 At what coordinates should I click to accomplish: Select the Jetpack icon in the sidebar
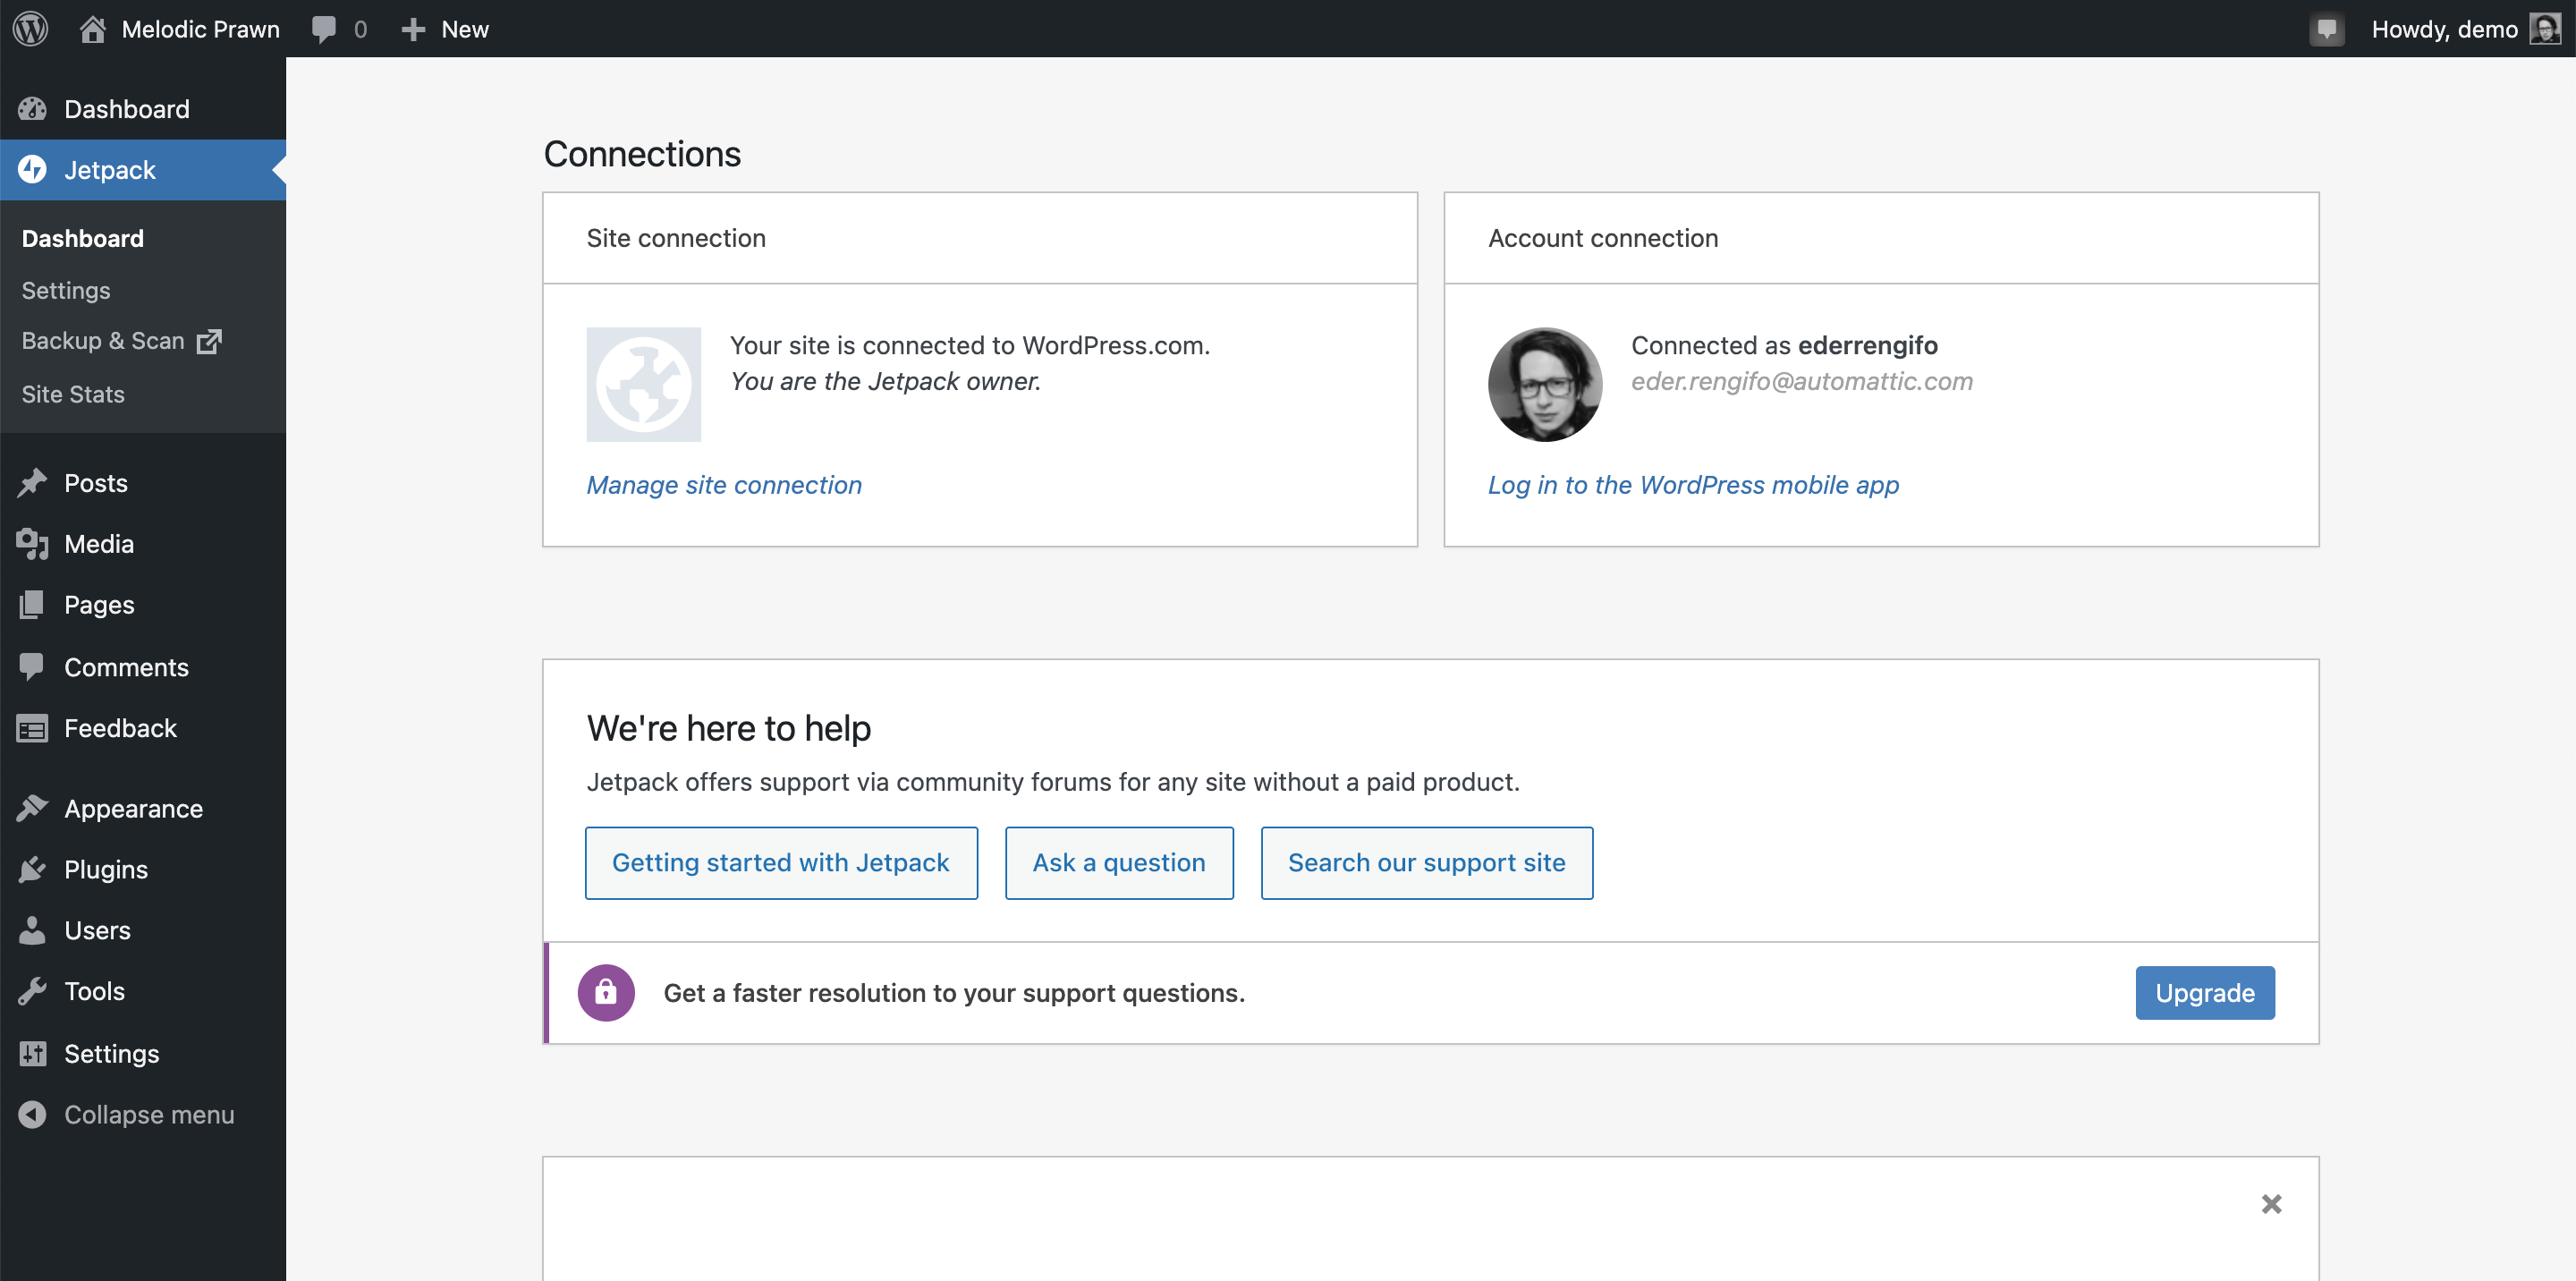[33, 169]
